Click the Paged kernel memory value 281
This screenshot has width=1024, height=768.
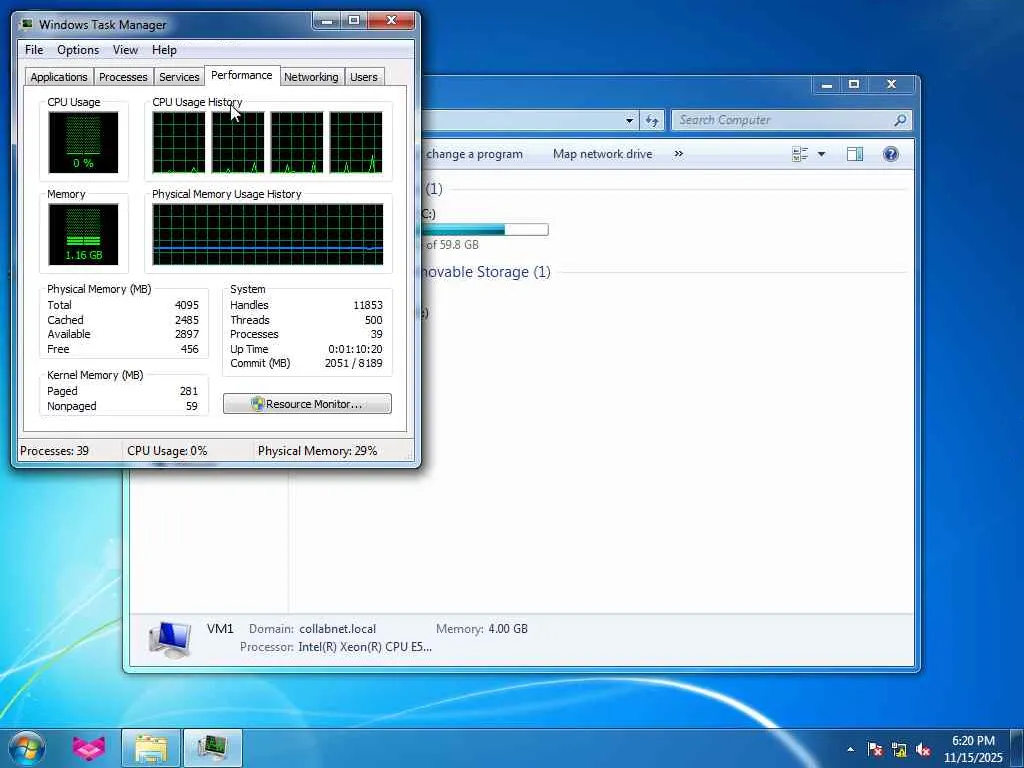click(189, 391)
